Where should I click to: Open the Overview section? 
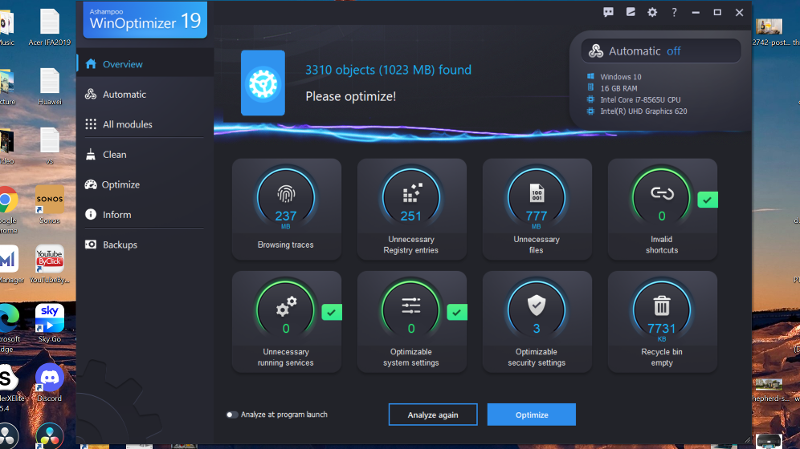tap(145, 64)
